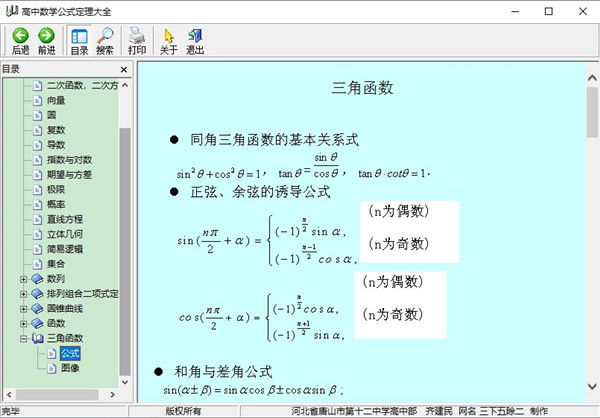This screenshot has height=418, width=600.
Task: Click the tree vertical scrollbar thumb
Action: [125, 252]
